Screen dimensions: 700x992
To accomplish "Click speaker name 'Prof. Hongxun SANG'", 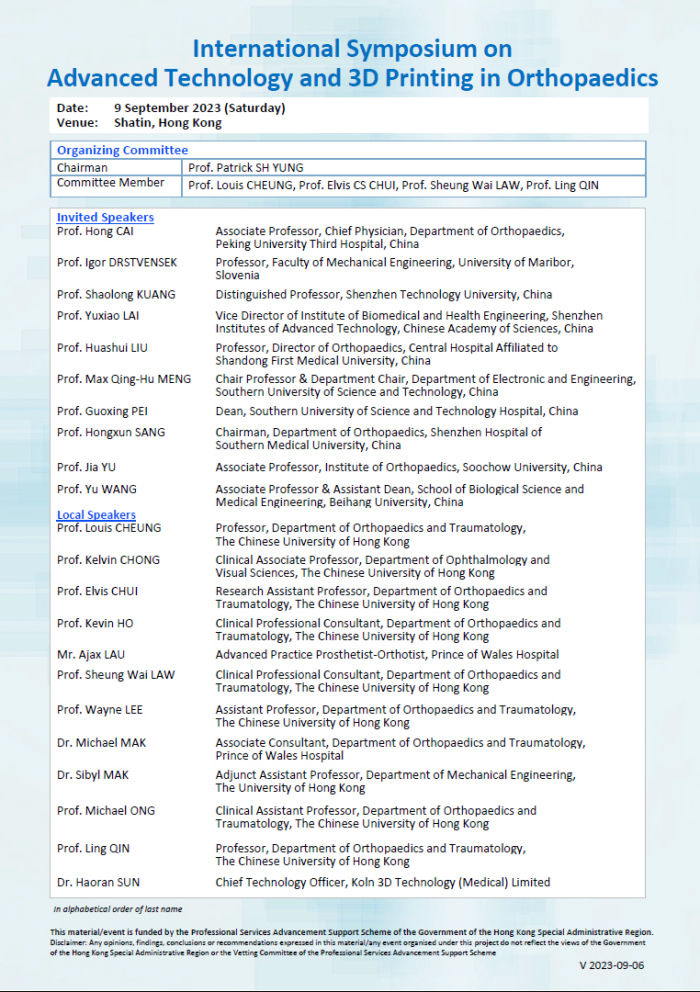I will (x=111, y=433).
